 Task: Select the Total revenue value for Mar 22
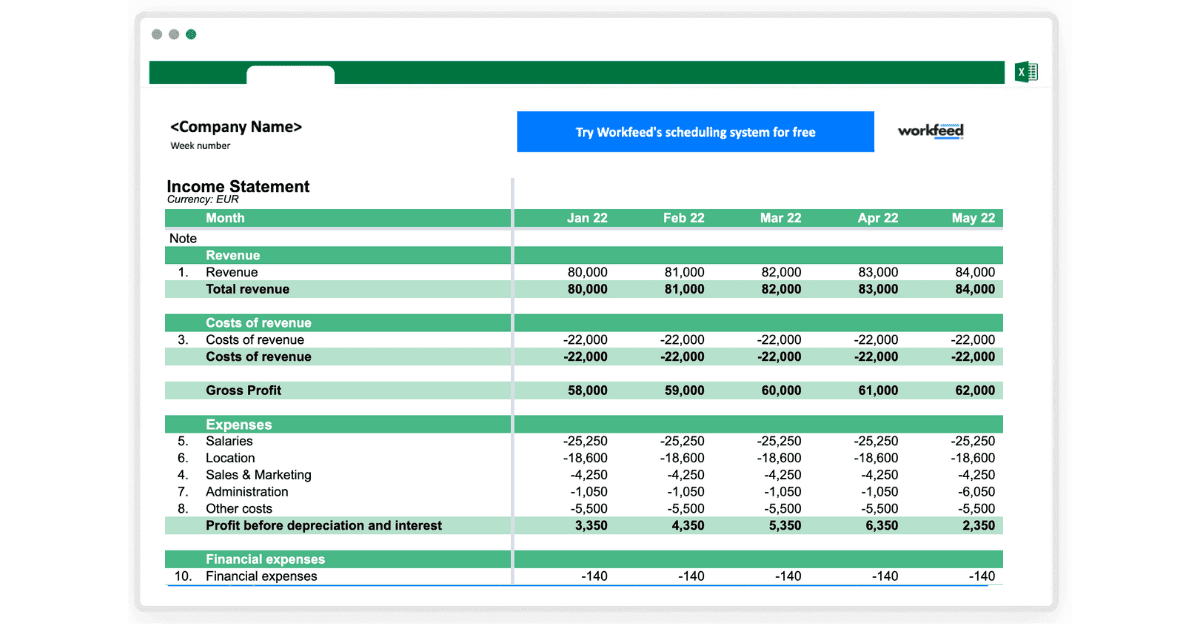coord(780,289)
